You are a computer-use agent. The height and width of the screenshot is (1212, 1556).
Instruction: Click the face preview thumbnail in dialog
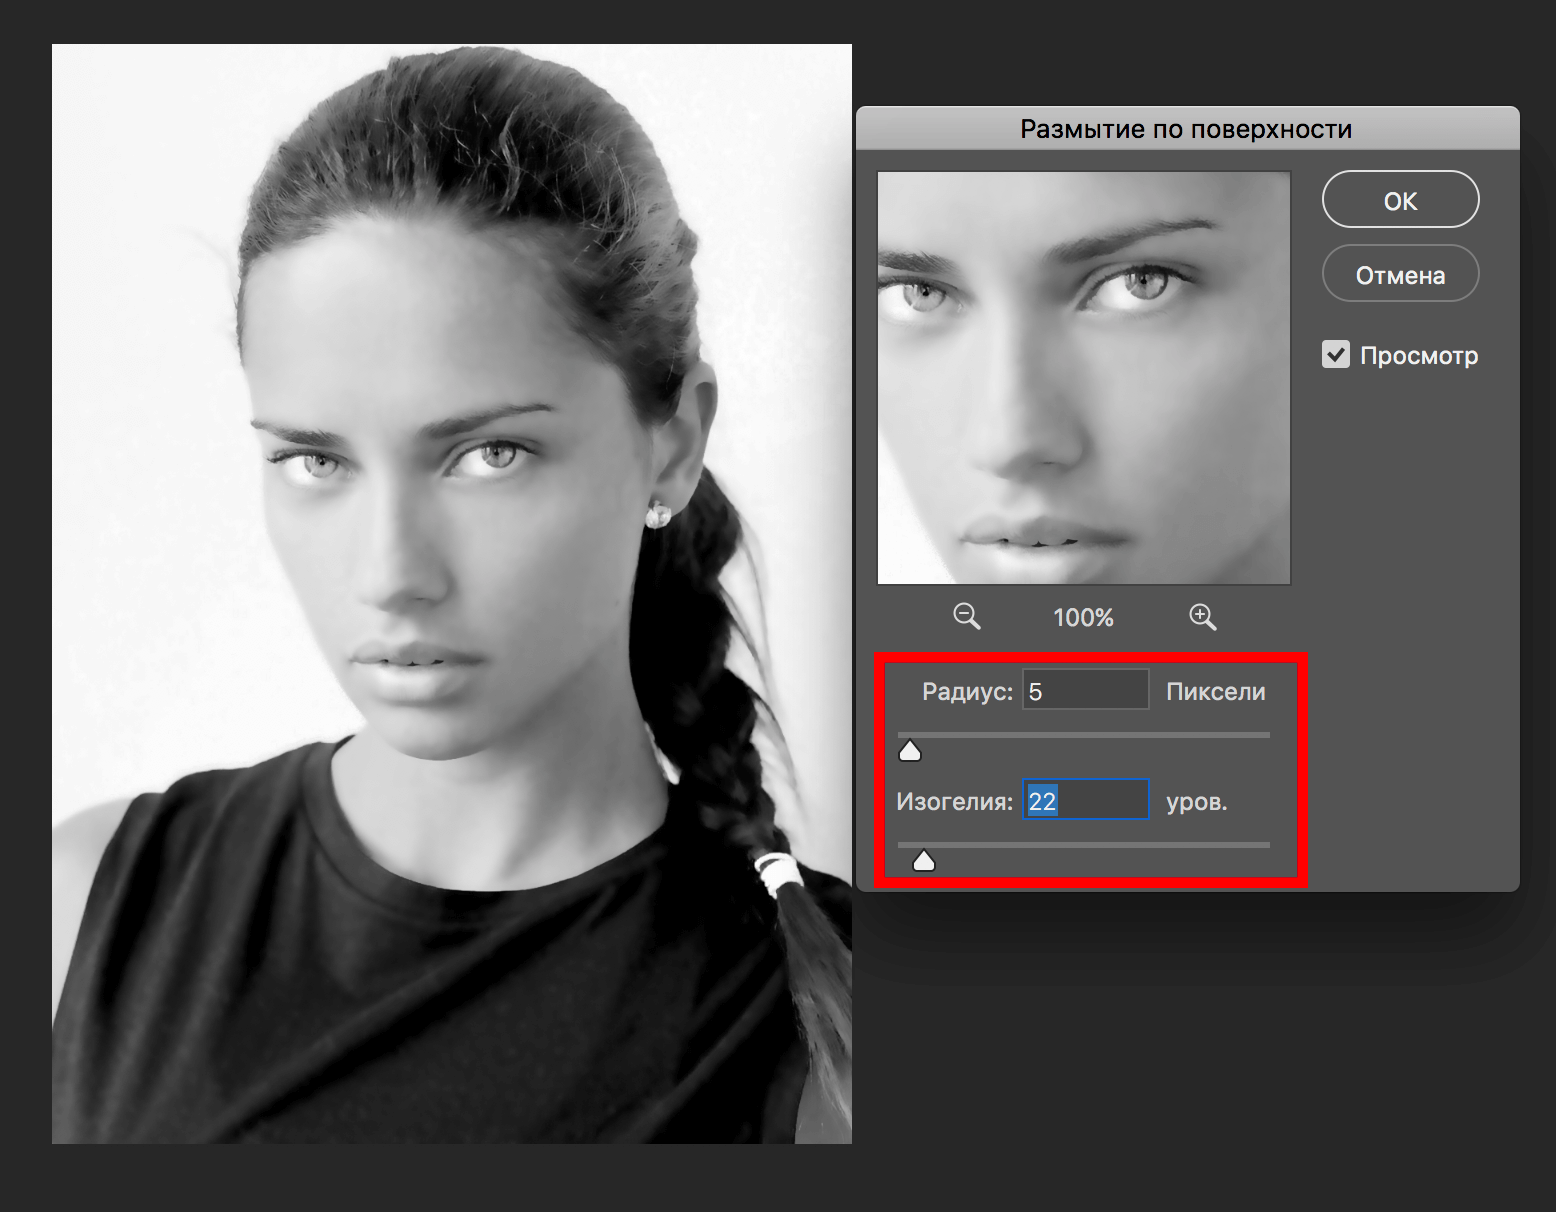[1083, 378]
